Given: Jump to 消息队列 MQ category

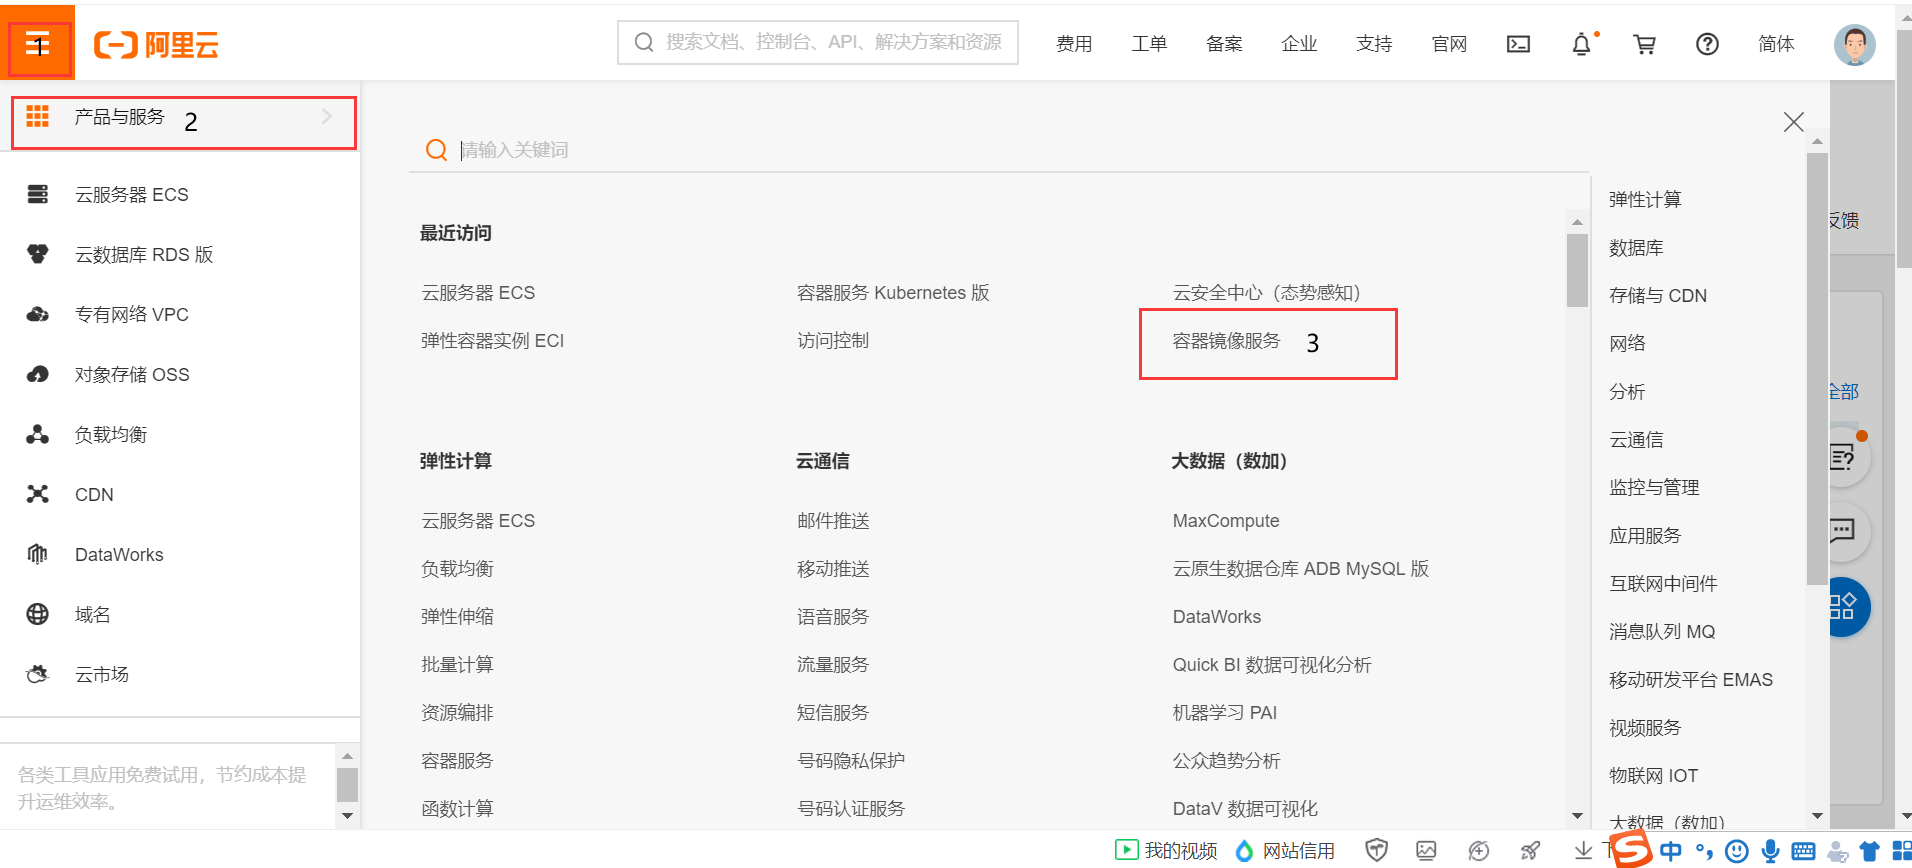Looking at the screenshot, I should click(x=1662, y=632).
